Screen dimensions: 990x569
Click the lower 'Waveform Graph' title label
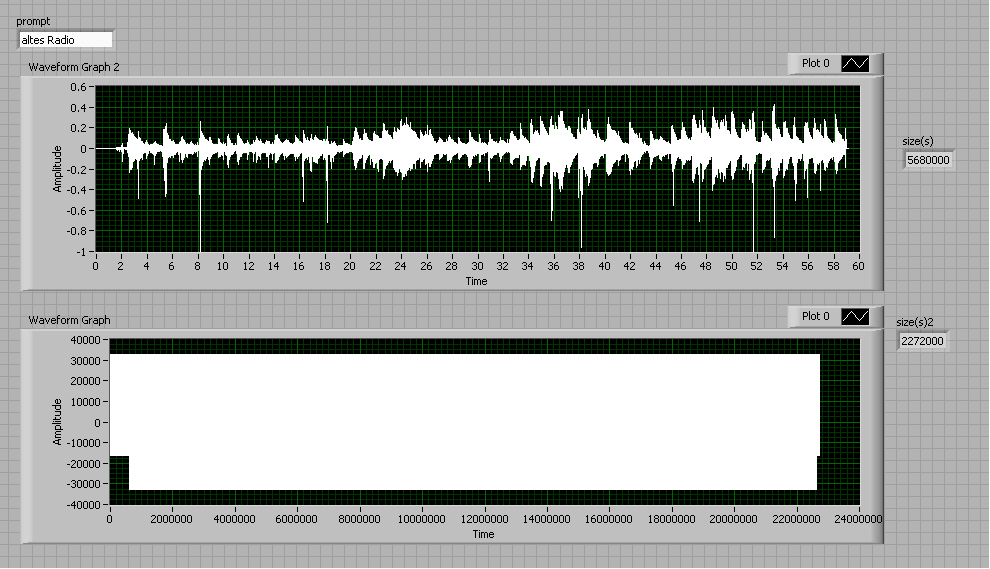click(69, 320)
